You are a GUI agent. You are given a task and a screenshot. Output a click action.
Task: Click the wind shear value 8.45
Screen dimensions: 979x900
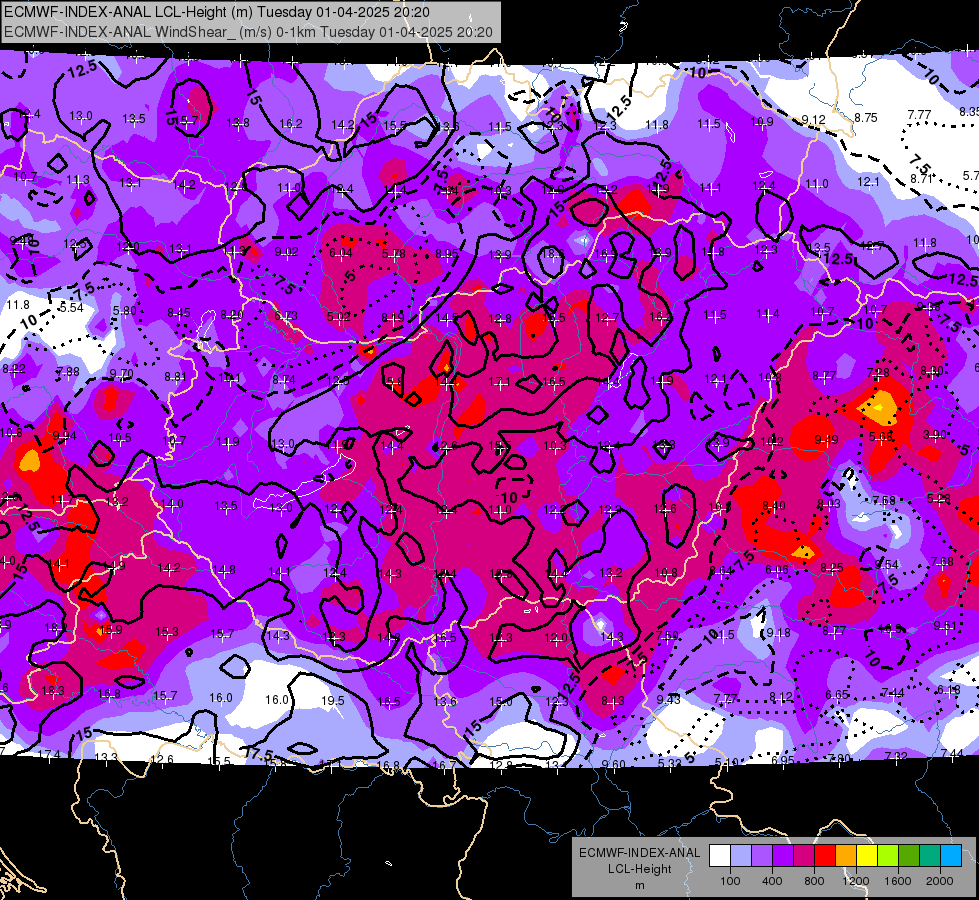179,312
